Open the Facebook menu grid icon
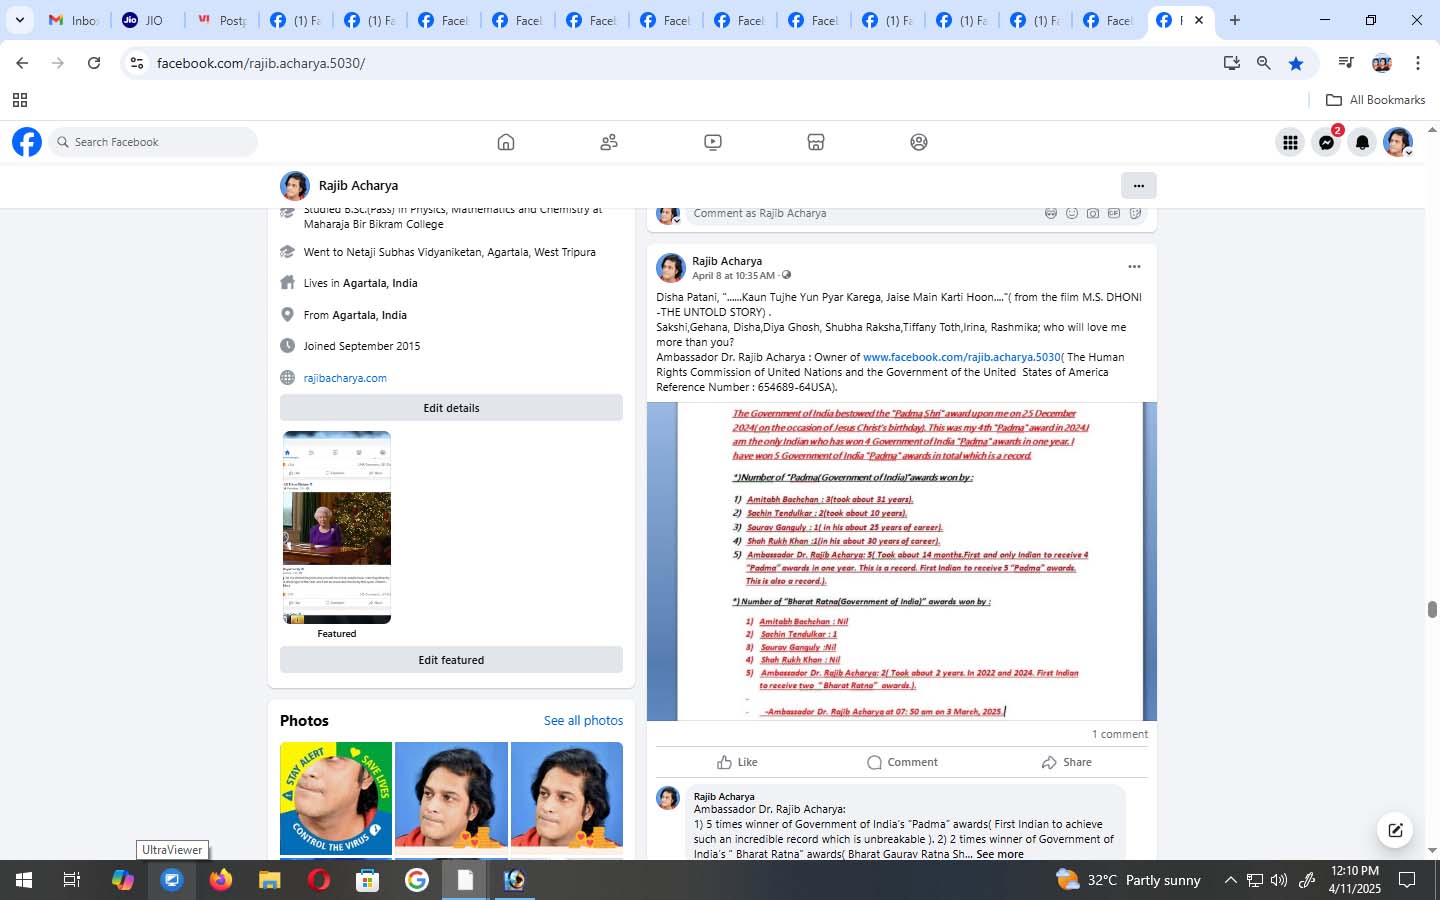This screenshot has width=1440, height=900. pos(1290,143)
